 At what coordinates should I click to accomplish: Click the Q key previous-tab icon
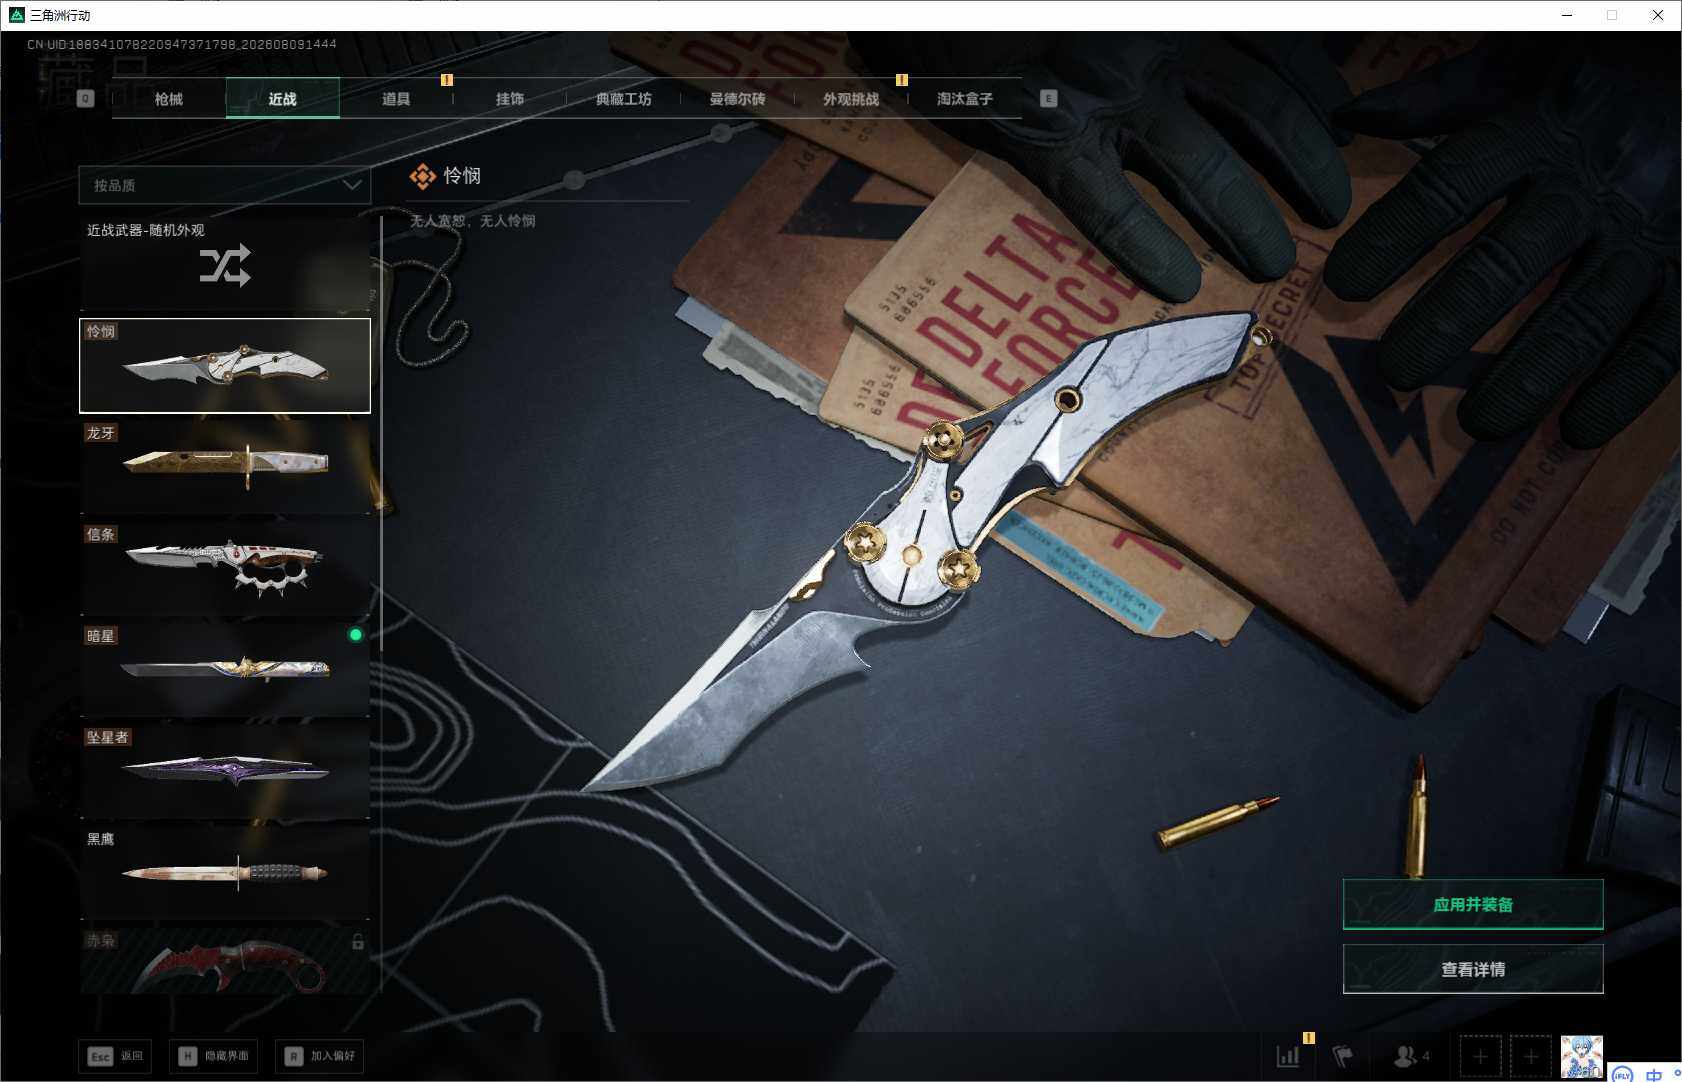pos(85,99)
